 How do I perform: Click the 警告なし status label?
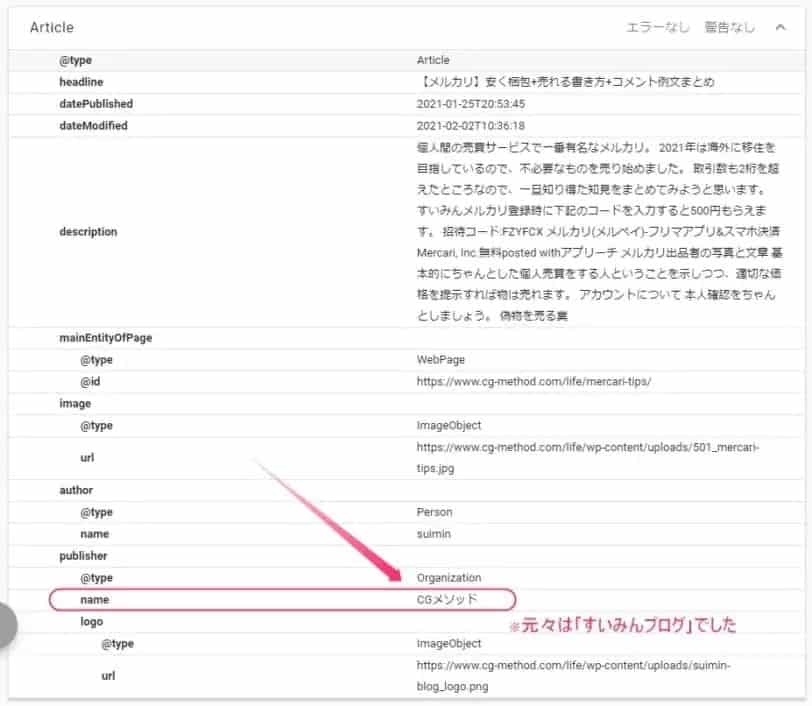[x=729, y=27]
